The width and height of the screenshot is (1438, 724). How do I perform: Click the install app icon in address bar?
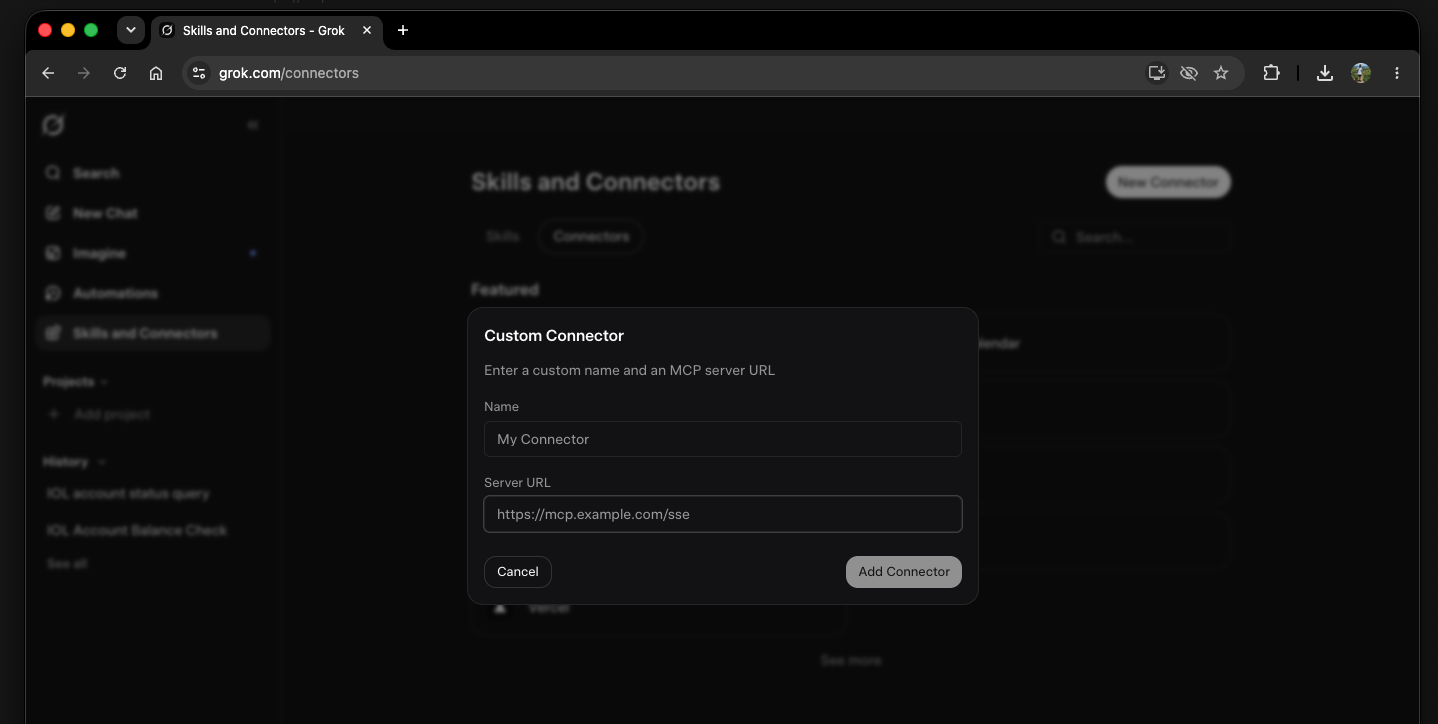[1157, 73]
